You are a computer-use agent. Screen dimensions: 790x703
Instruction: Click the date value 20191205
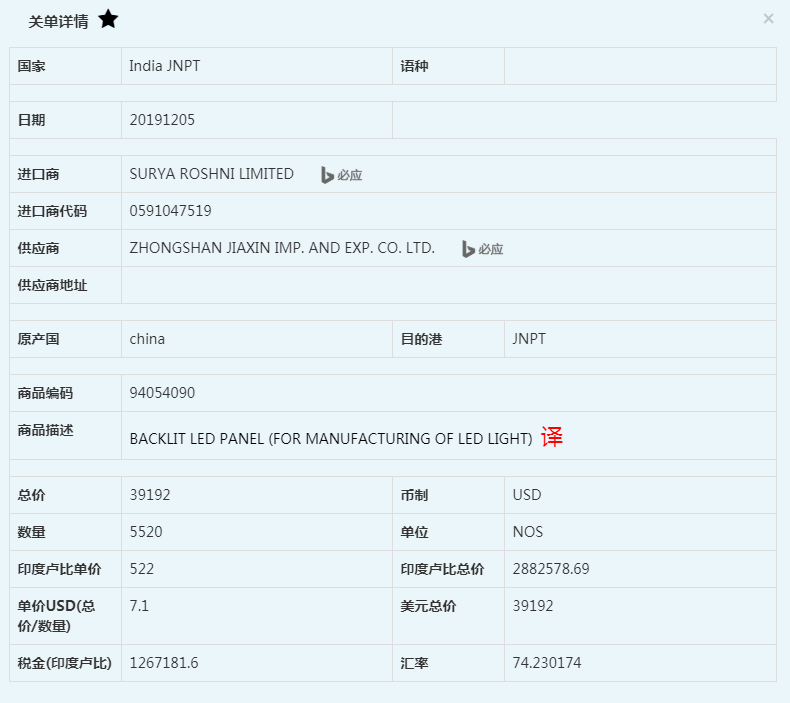[x=163, y=120]
